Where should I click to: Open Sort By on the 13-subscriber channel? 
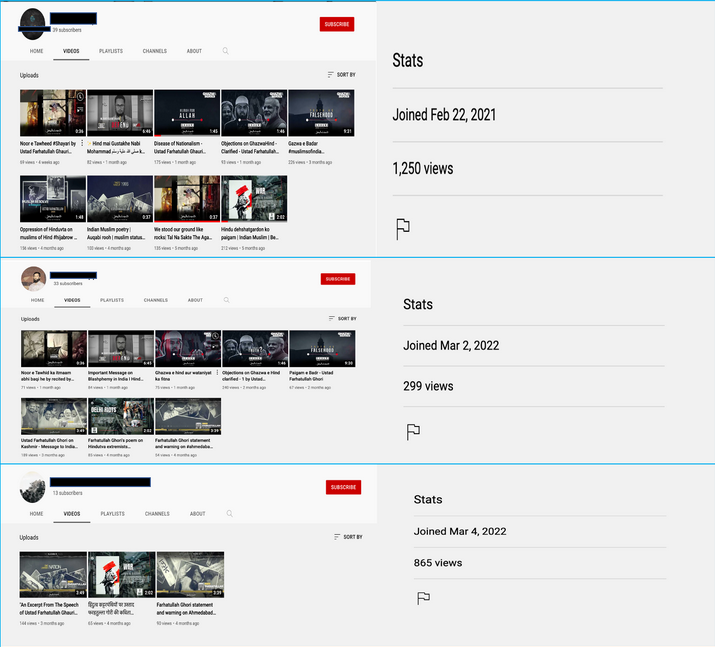pyautogui.click(x=347, y=537)
